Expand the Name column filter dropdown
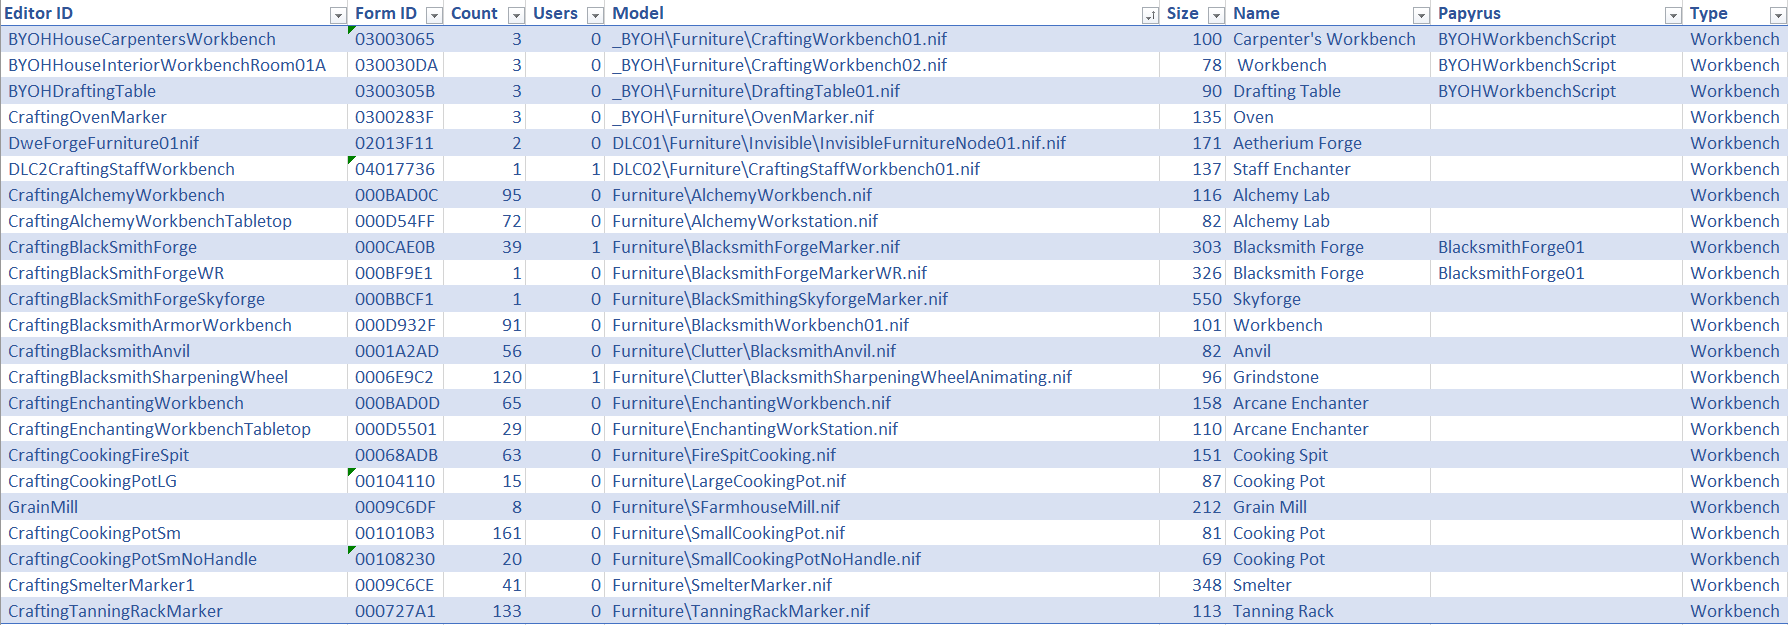This screenshot has width=1788, height=625. pyautogui.click(x=1420, y=15)
